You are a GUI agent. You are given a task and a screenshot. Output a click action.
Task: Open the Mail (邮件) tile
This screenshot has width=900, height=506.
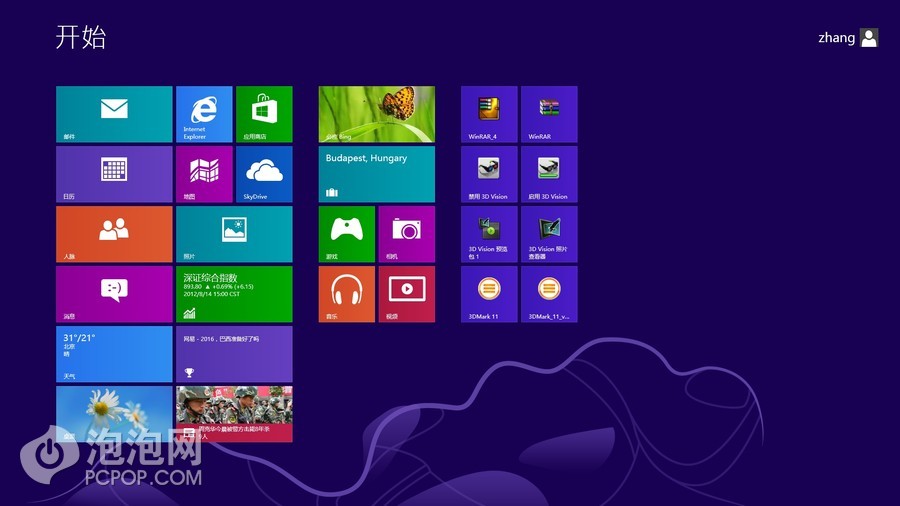114,114
